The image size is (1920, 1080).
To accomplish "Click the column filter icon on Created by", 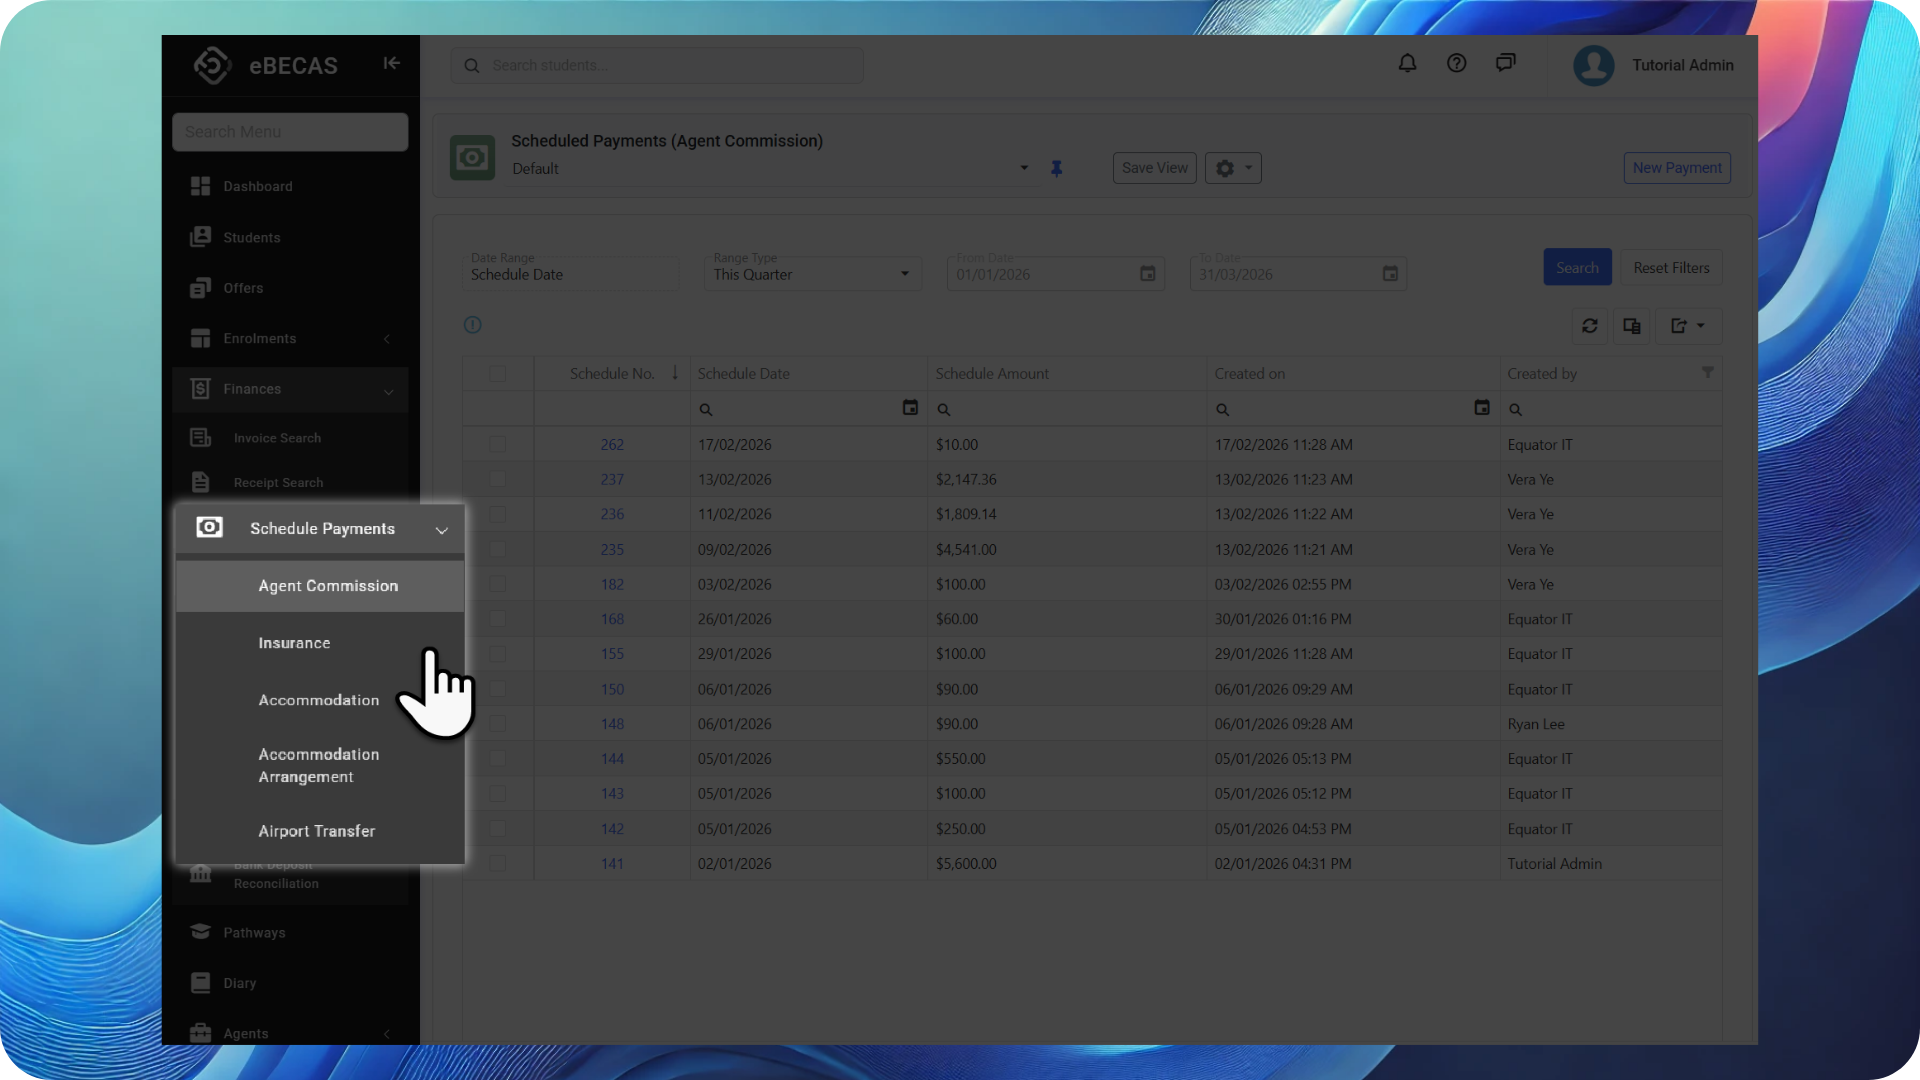I will coord(1707,373).
